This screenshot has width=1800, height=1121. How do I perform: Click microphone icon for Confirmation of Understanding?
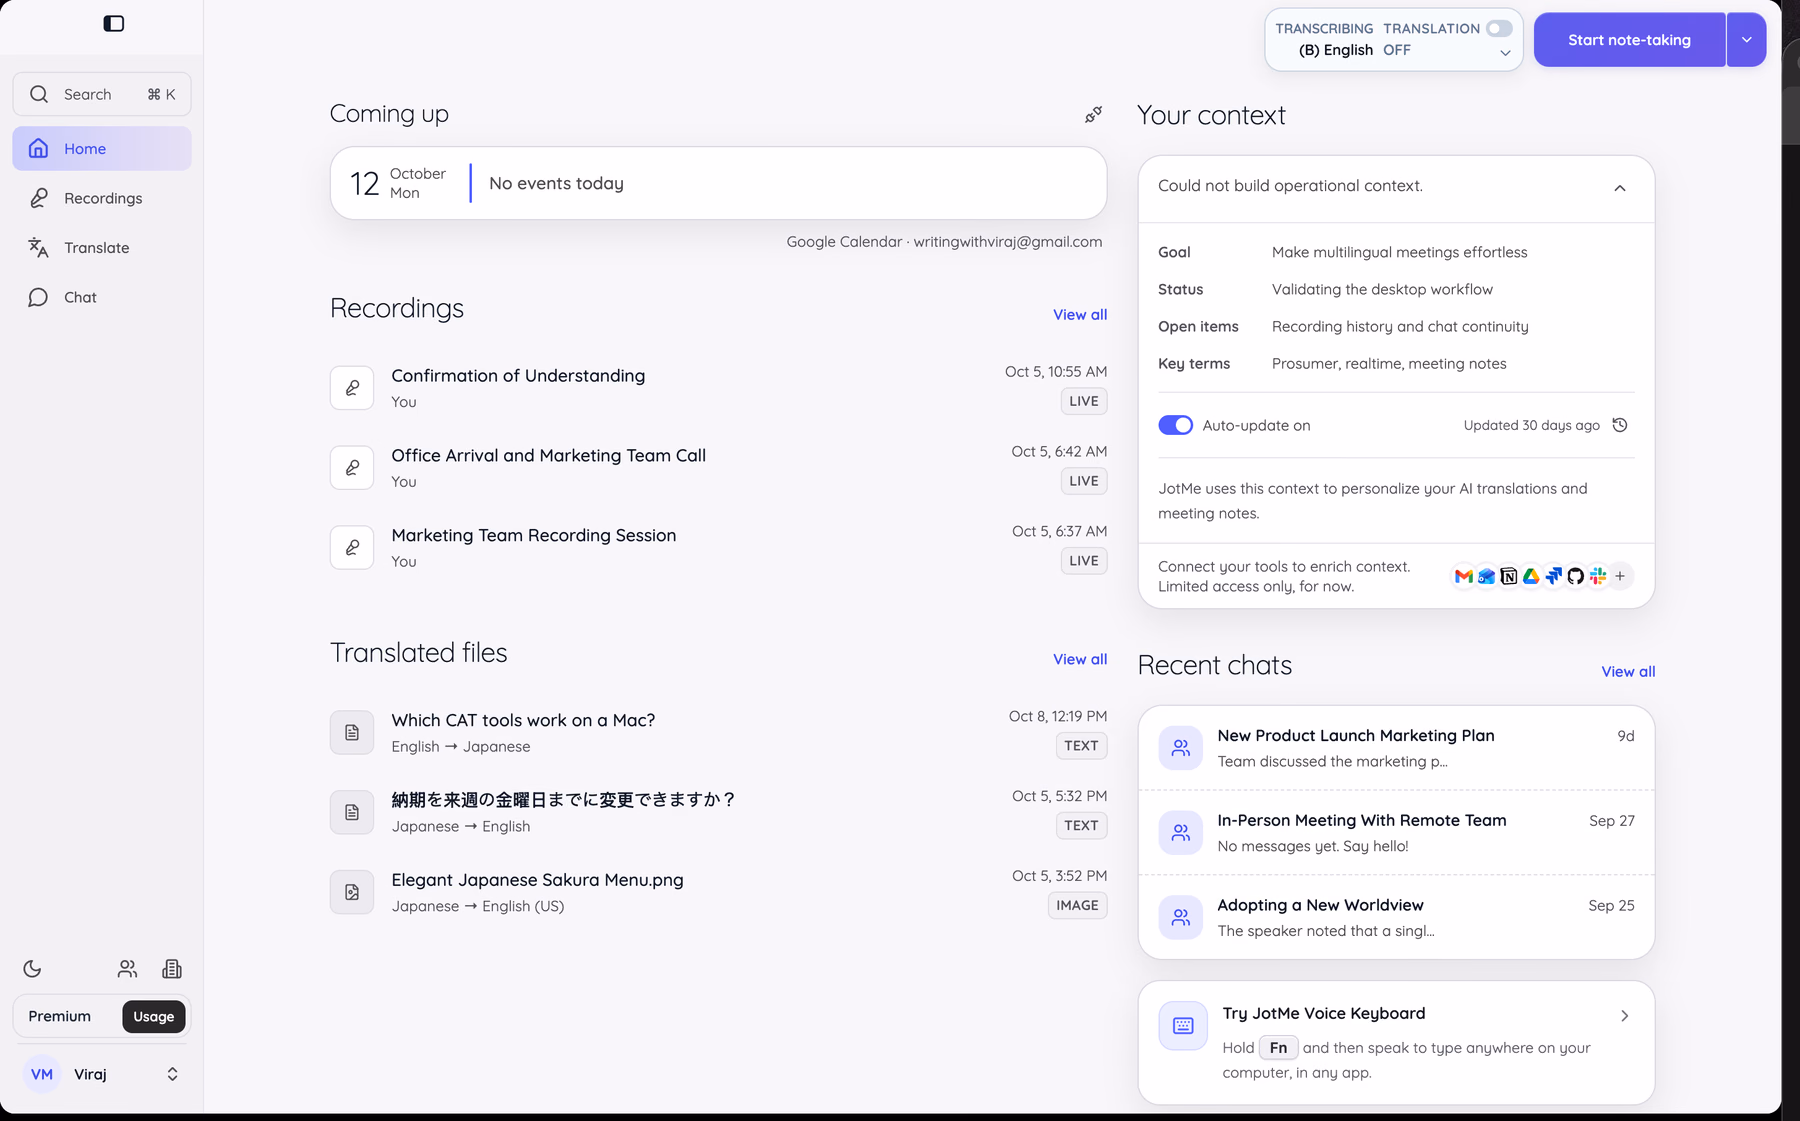click(352, 388)
